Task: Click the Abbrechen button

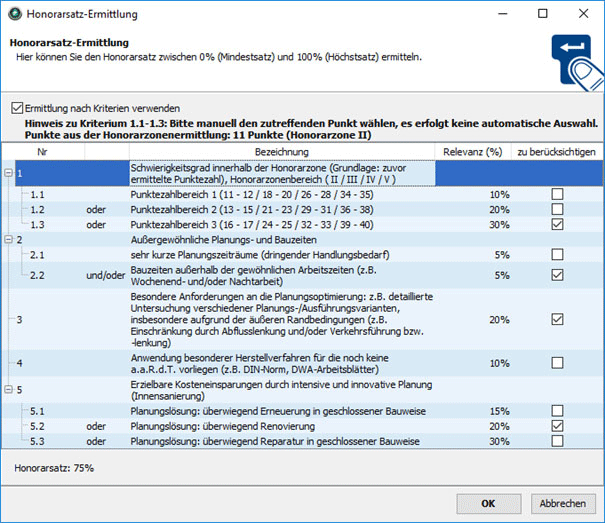Action: pyautogui.click(x=563, y=503)
